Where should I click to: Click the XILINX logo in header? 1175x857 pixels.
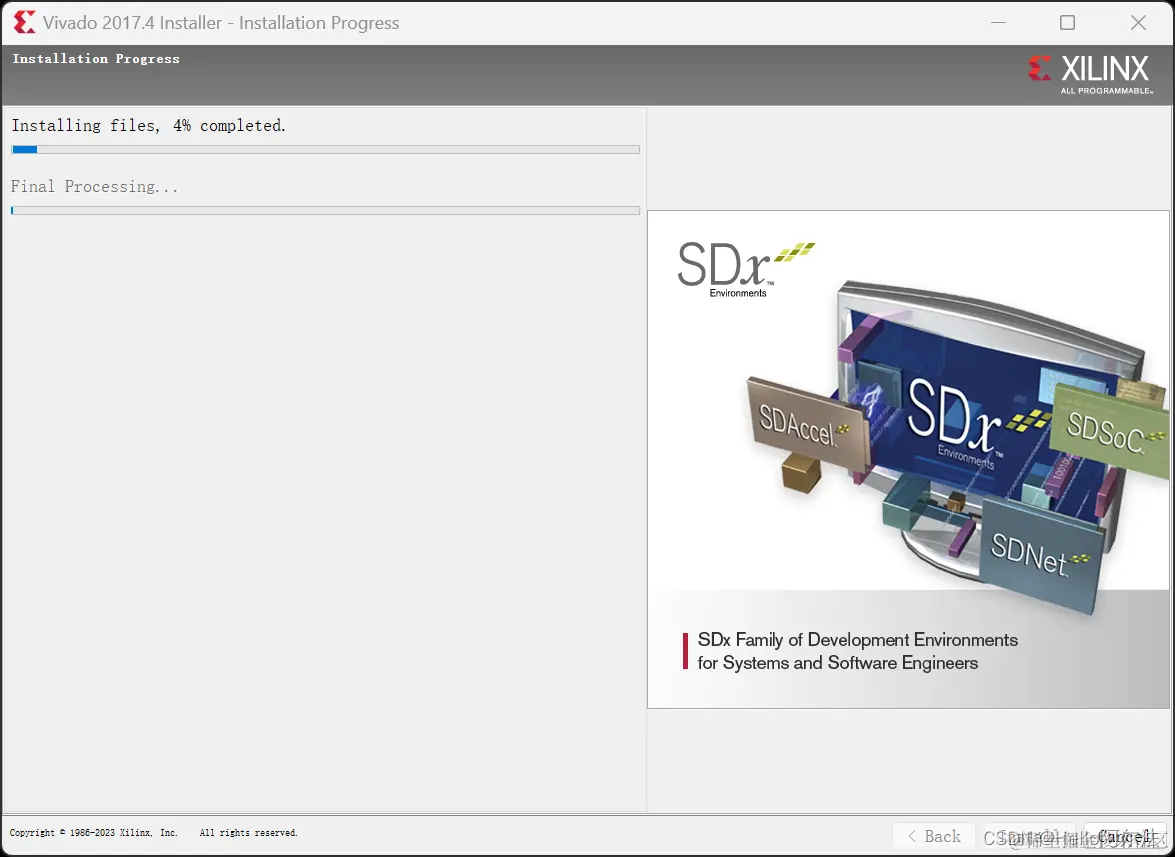coord(1090,74)
